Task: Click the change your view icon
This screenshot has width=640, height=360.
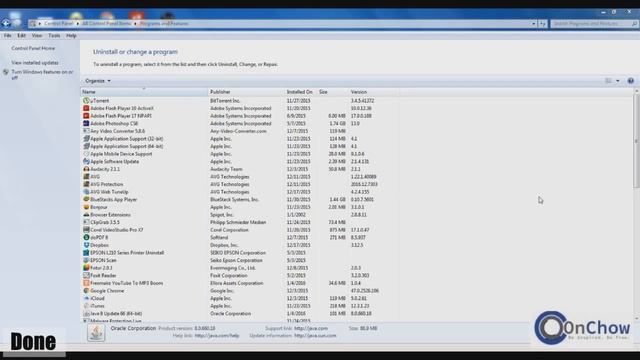Action: [x=608, y=81]
